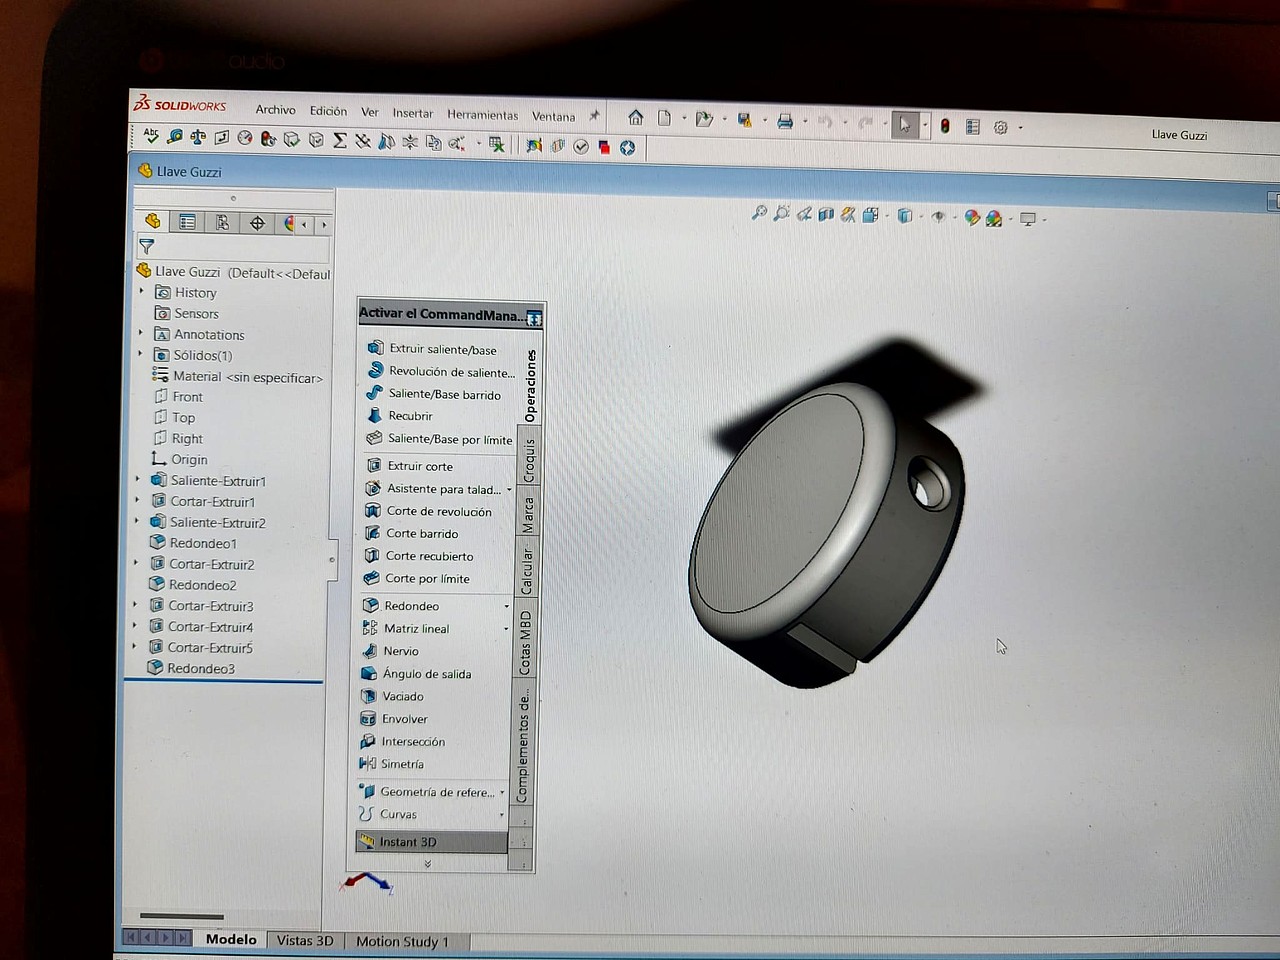The image size is (1280, 960).
Task: Open the Options gear
Action: pyautogui.click(x=1000, y=127)
